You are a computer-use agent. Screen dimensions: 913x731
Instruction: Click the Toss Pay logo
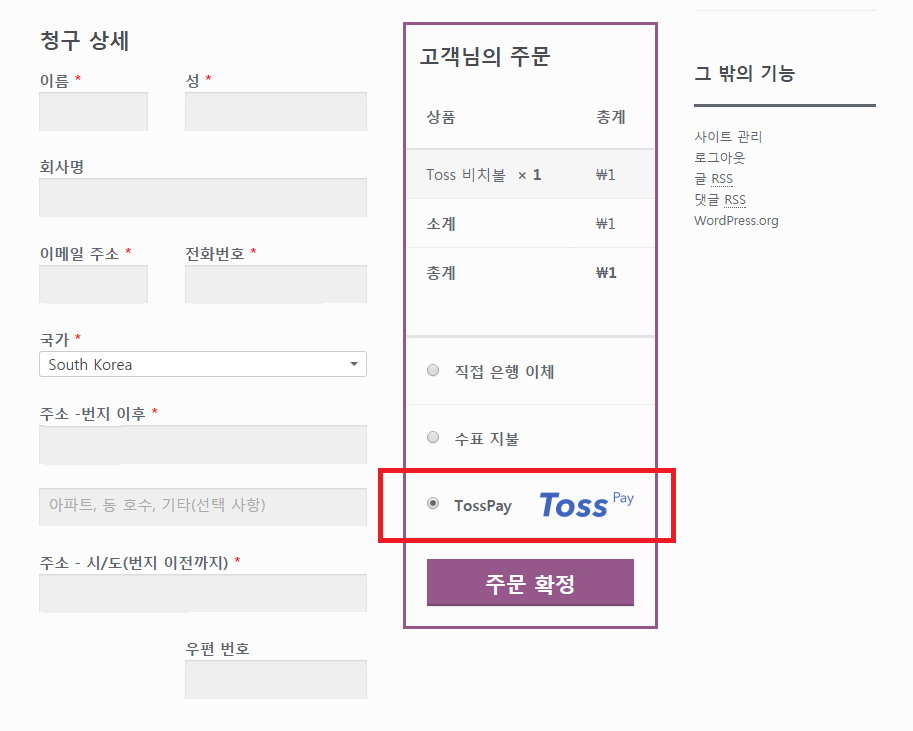[586, 504]
